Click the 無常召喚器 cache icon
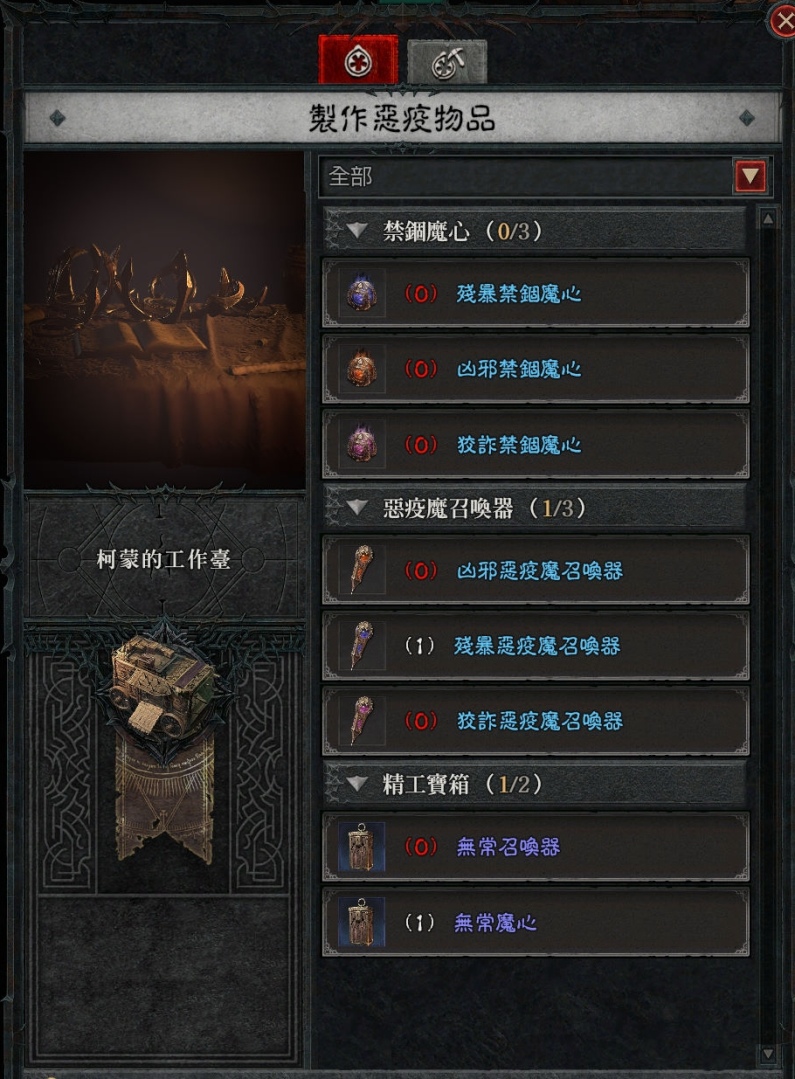The image size is (795, 1079). click(x=362, y=846)
